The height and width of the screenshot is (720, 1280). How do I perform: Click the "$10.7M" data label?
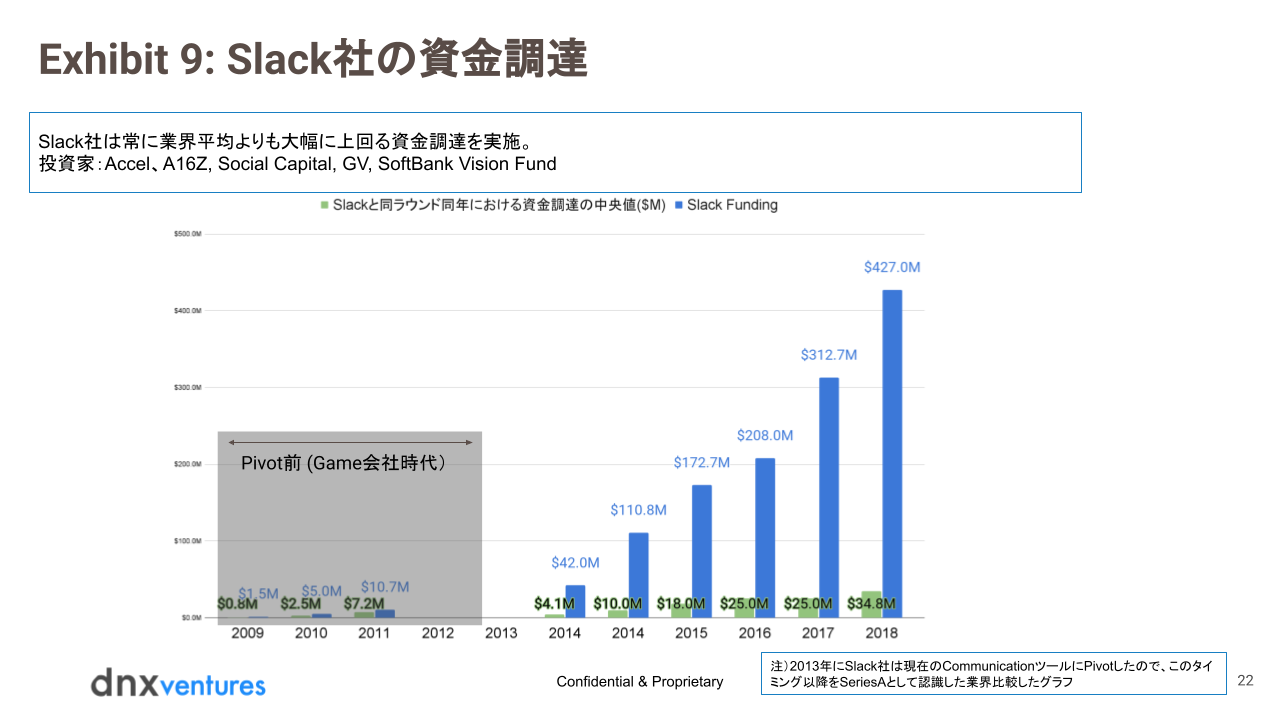[x=385, y=587]
